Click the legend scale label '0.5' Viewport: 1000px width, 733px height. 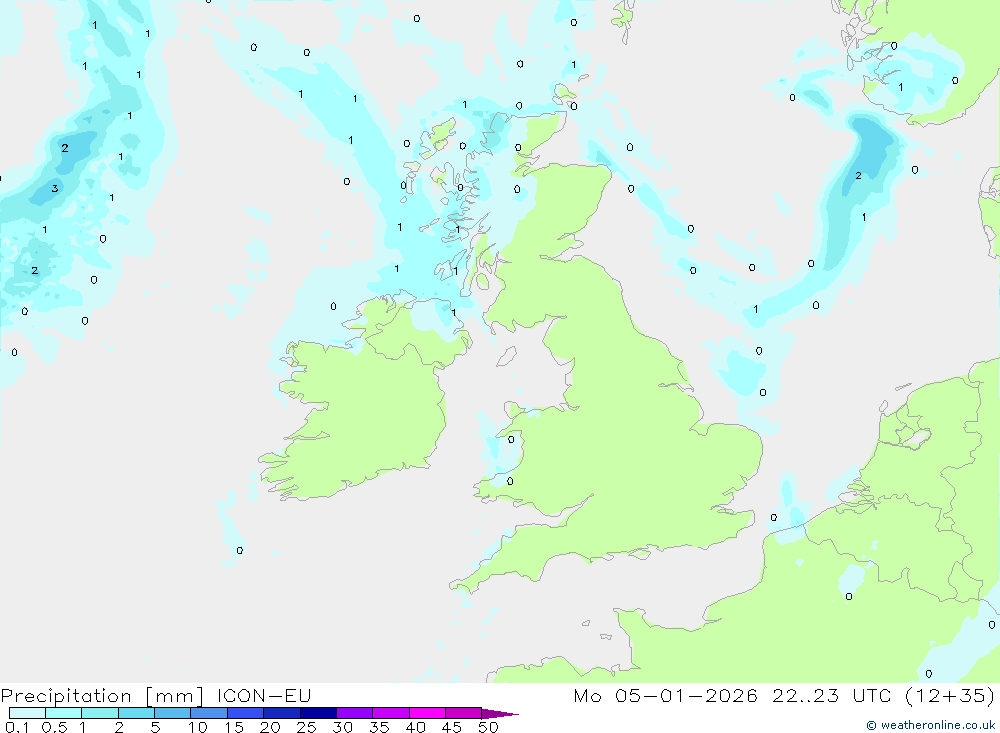[54, 727]
